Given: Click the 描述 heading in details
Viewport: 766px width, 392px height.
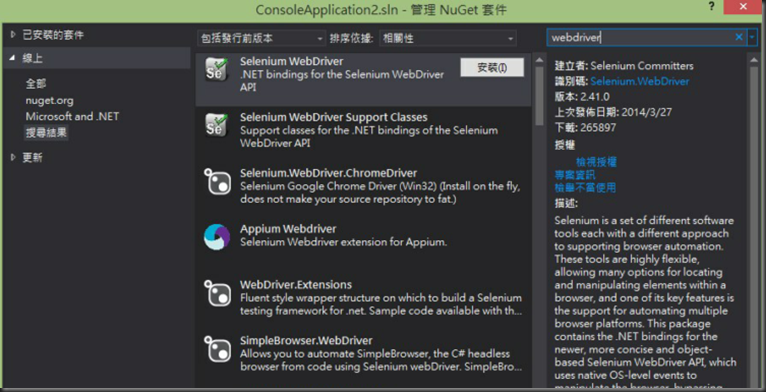Looking at the screenshot, I should [x=566, y=203].
